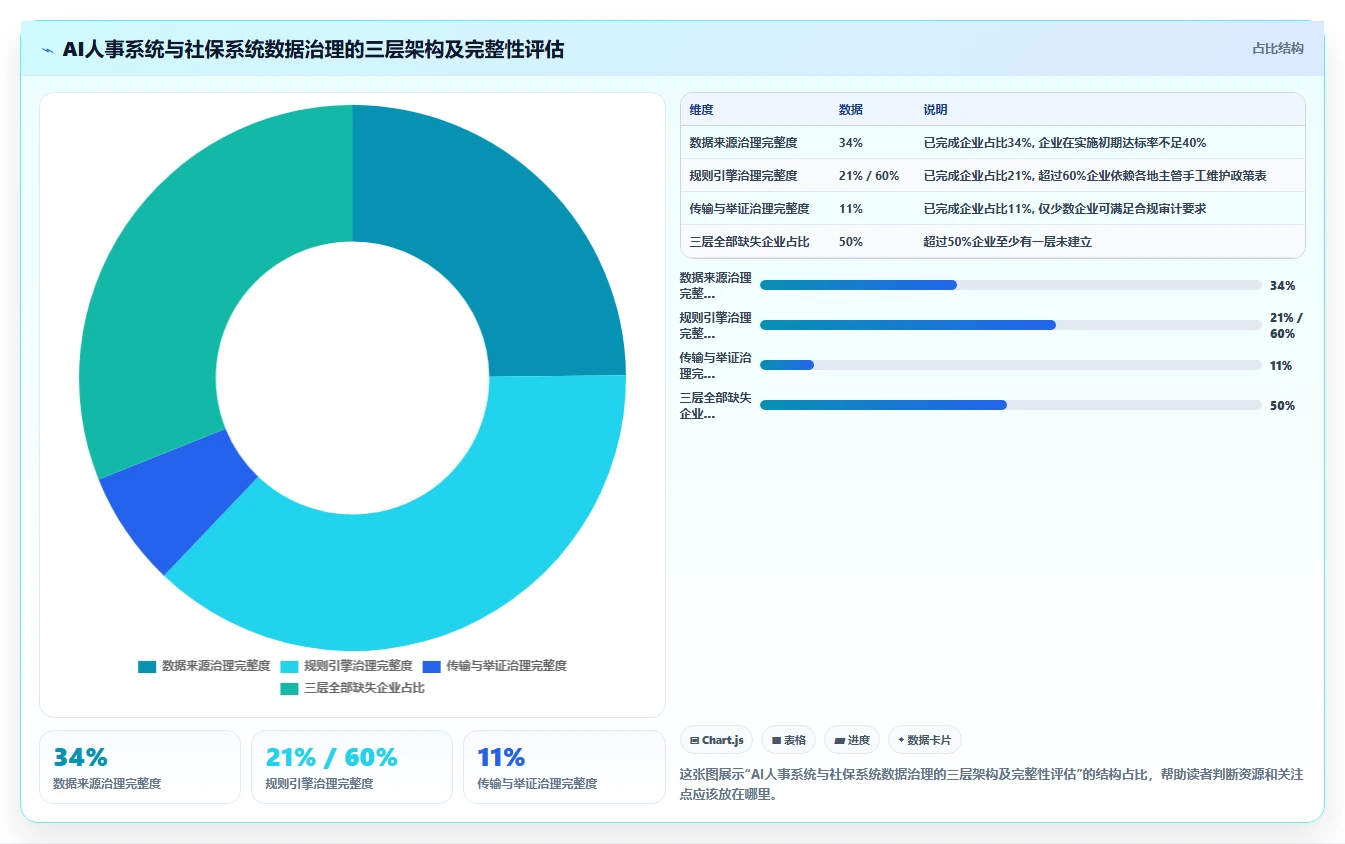Select table cell 规则引擎治理完整度
1345x844 pixels.
743,176
